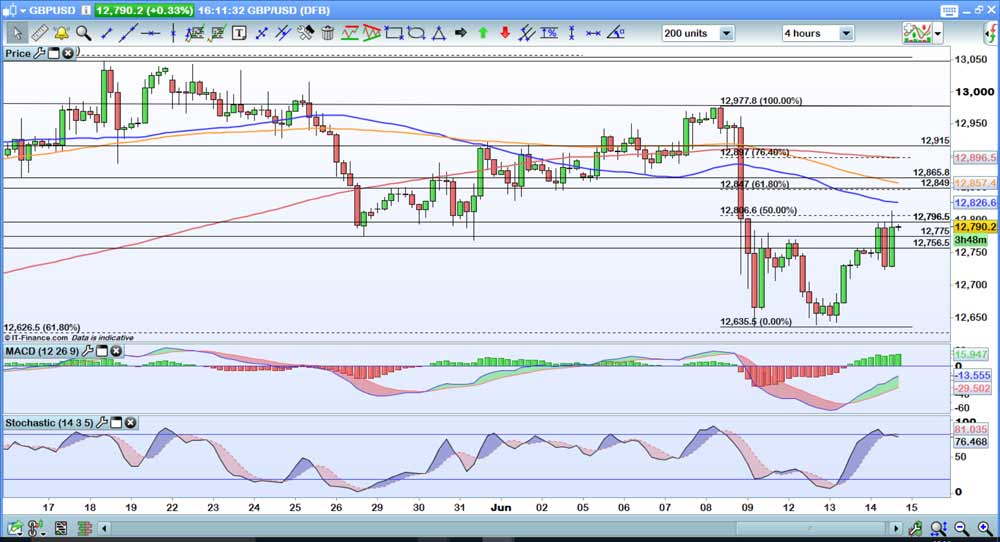Image resolution: width=1000 pixels, height=542 pixels.
Task: Select the ruler measurement tool
Action: coord(40,33)
